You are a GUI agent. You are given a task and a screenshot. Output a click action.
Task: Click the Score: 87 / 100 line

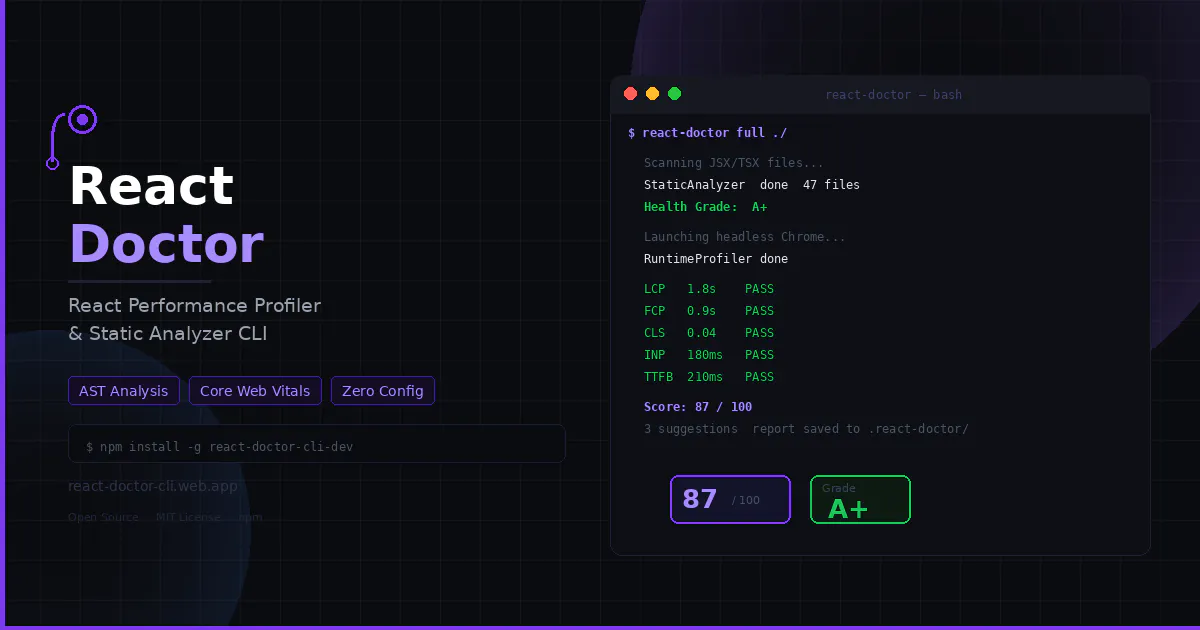pyautogui.click(x=698, y=407)
